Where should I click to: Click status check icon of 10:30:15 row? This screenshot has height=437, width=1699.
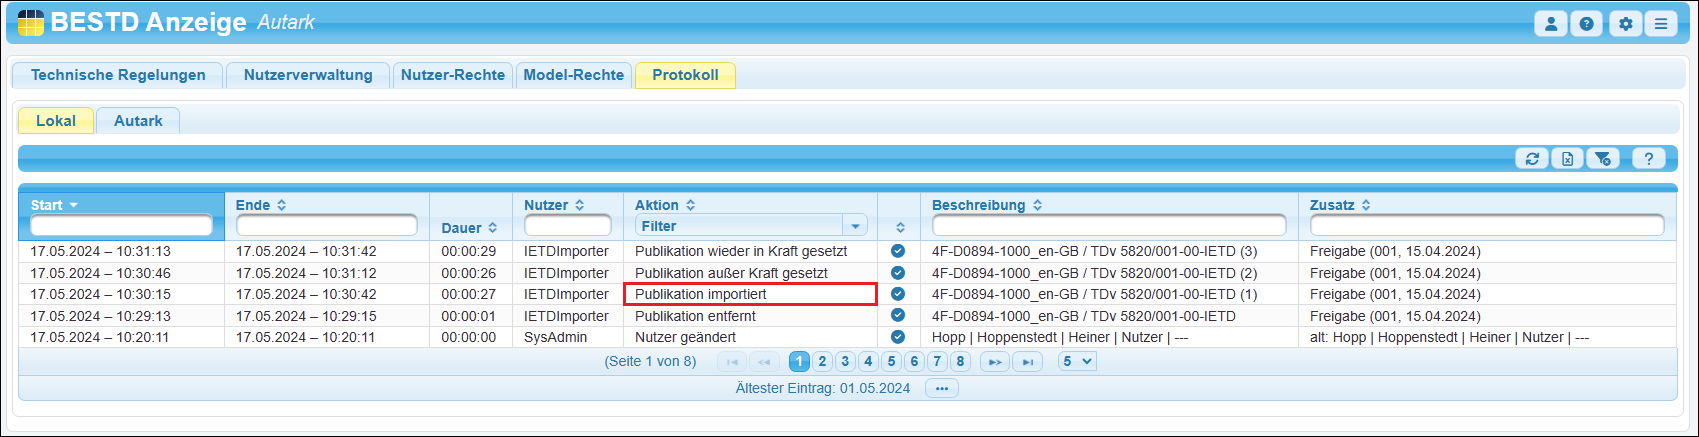point(898,294)
